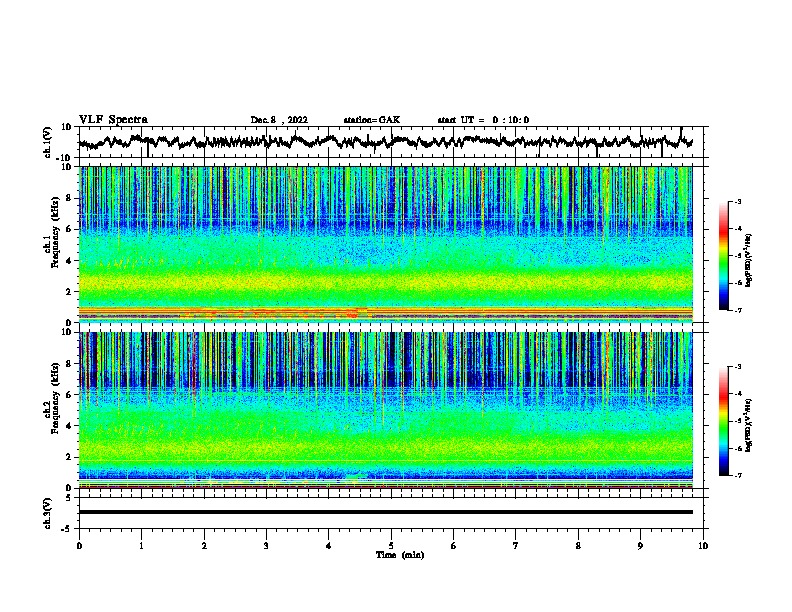Click the date 'Dec. 8, 2022' label
The image size is (792, 612).
[279, 120]
